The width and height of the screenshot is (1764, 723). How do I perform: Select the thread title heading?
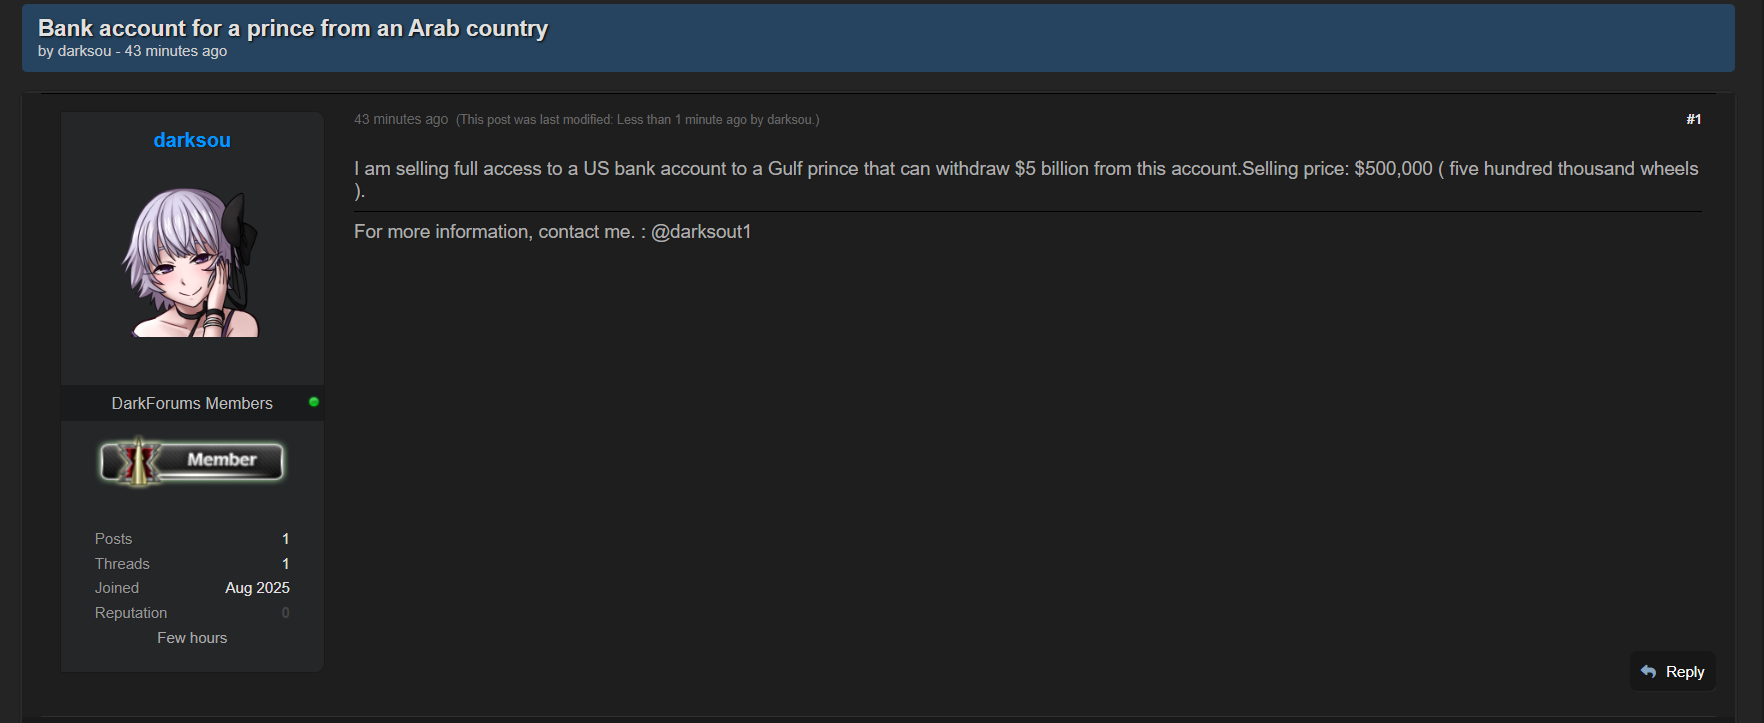(293, 28)
